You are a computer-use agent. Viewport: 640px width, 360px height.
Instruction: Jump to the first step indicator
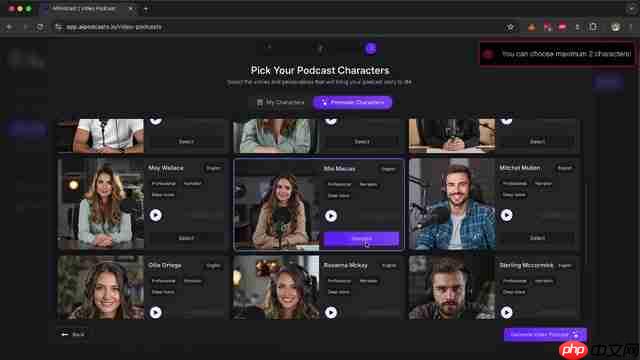[x=269, y=49]
